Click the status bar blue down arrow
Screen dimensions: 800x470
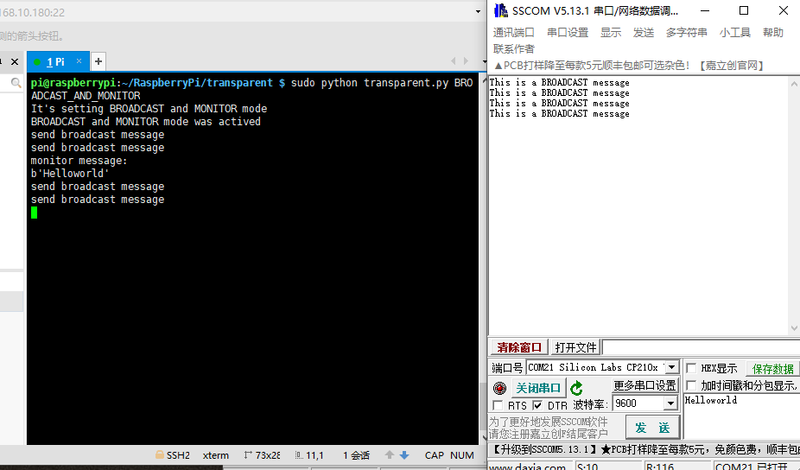[404, 455]
